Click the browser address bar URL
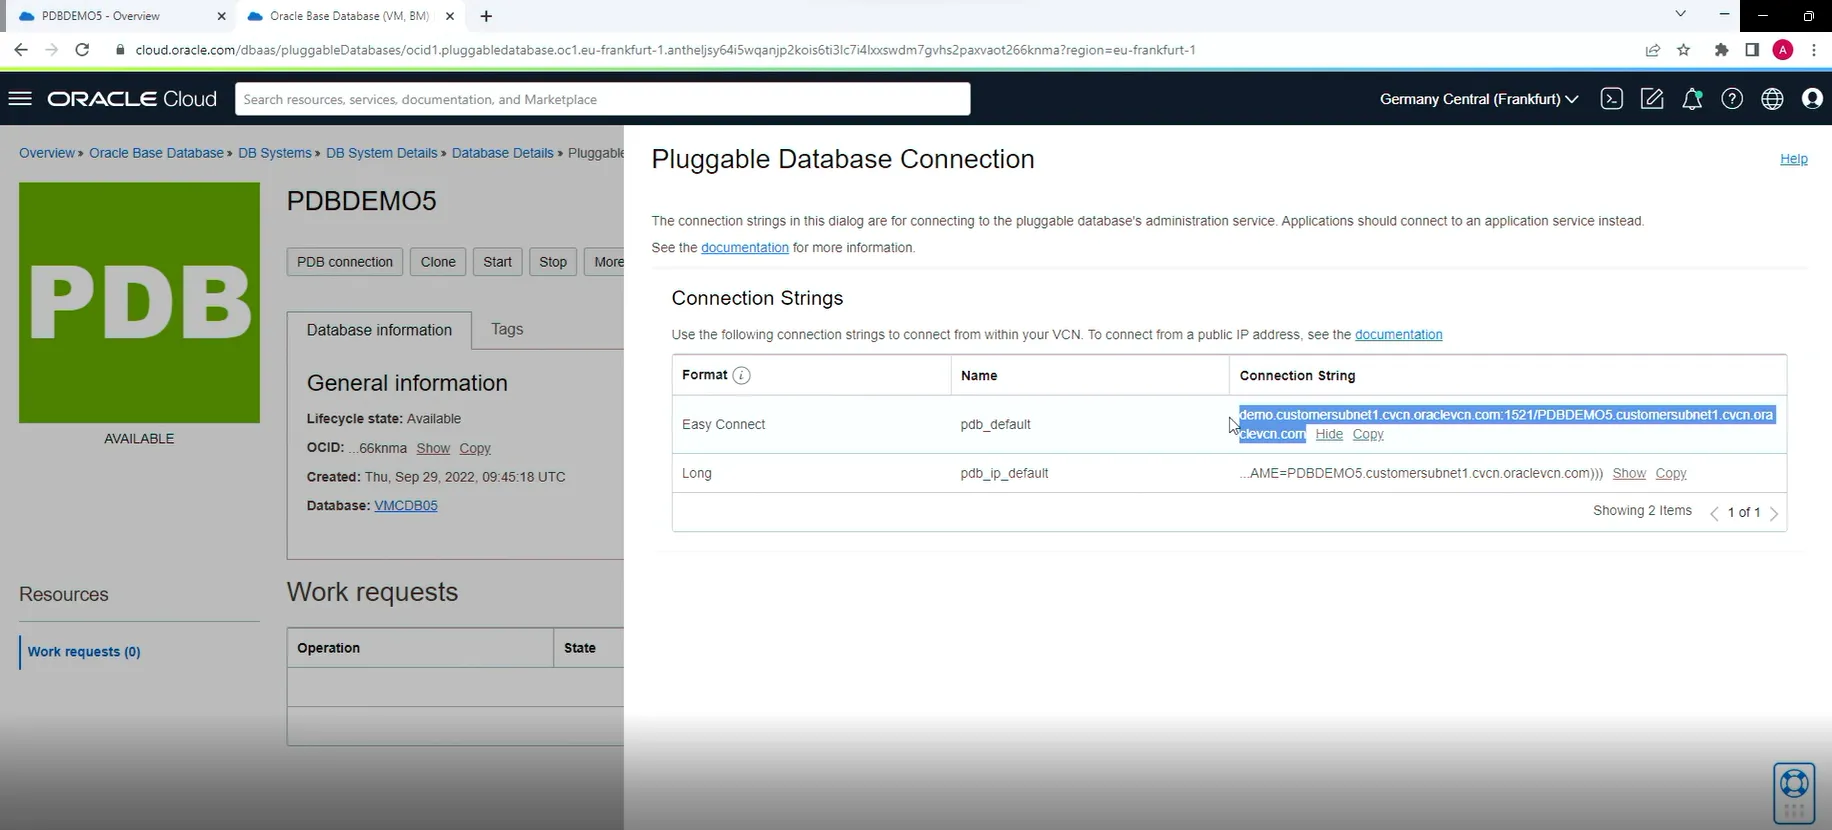This screenshot has width=1832, height=830. 665,50
